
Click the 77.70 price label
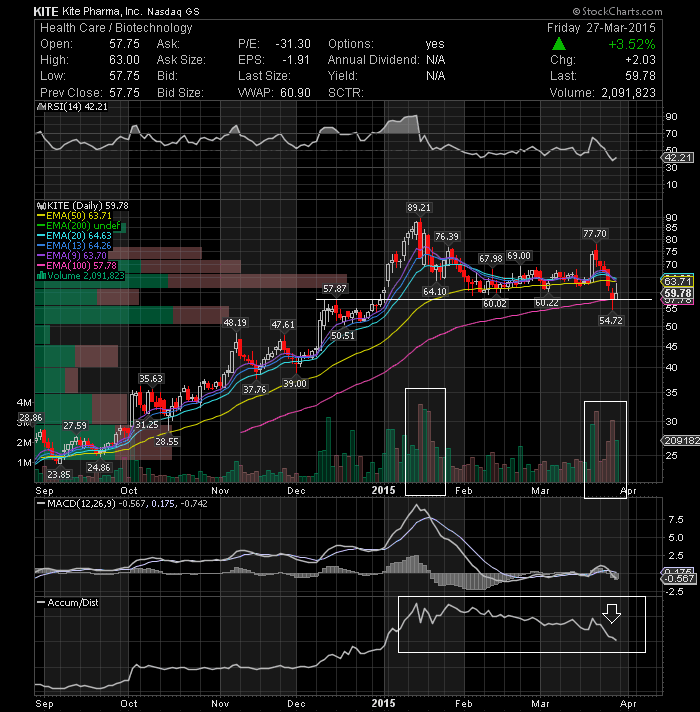click(595, 234)
